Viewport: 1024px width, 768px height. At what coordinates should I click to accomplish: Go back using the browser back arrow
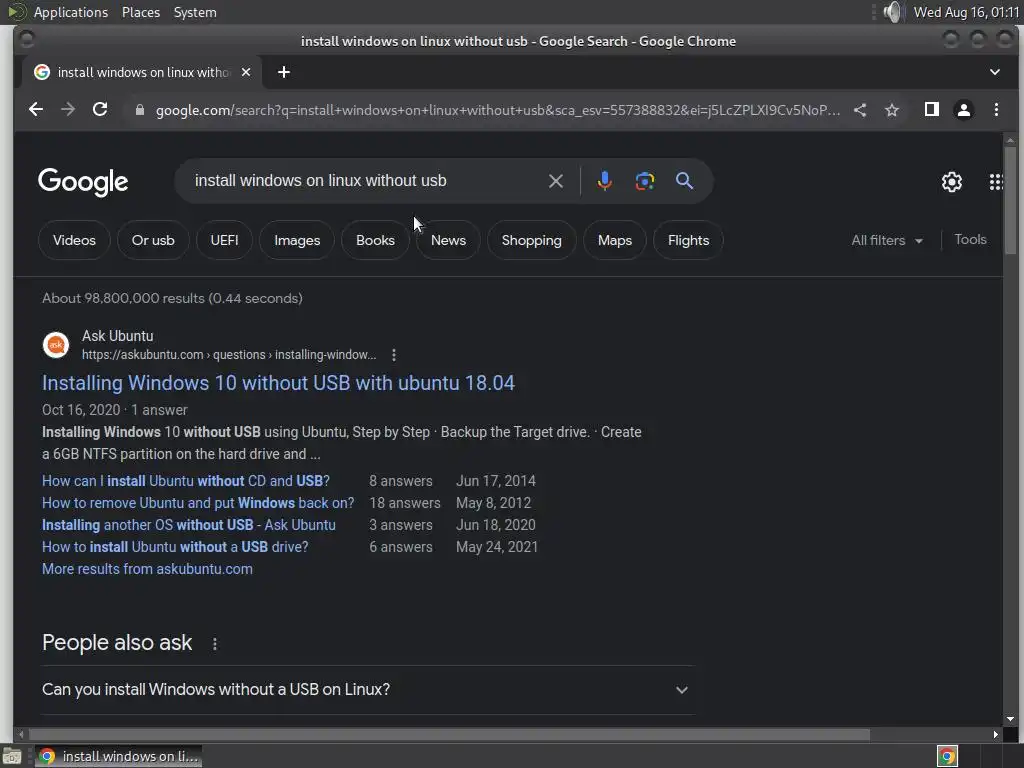[36, 110]
